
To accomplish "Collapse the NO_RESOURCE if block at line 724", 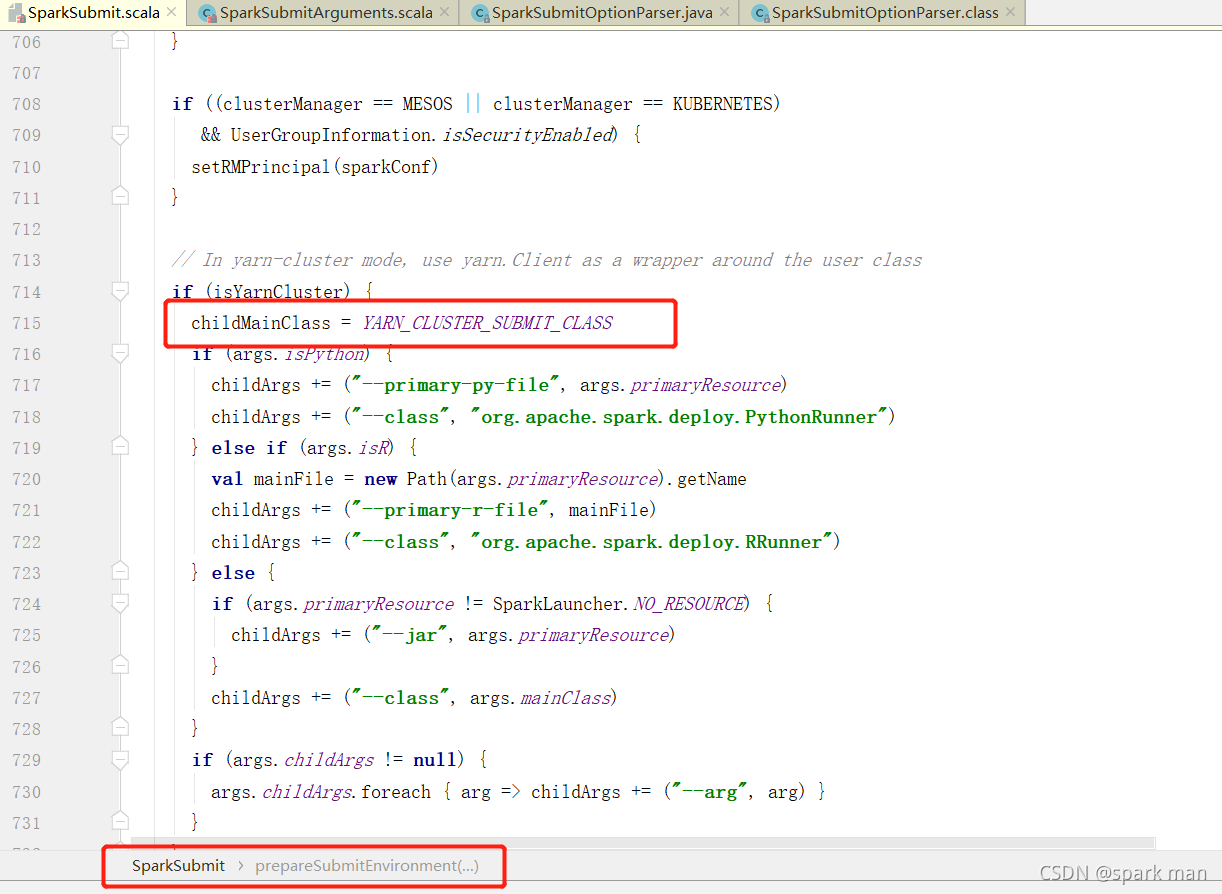I will 120,604.
